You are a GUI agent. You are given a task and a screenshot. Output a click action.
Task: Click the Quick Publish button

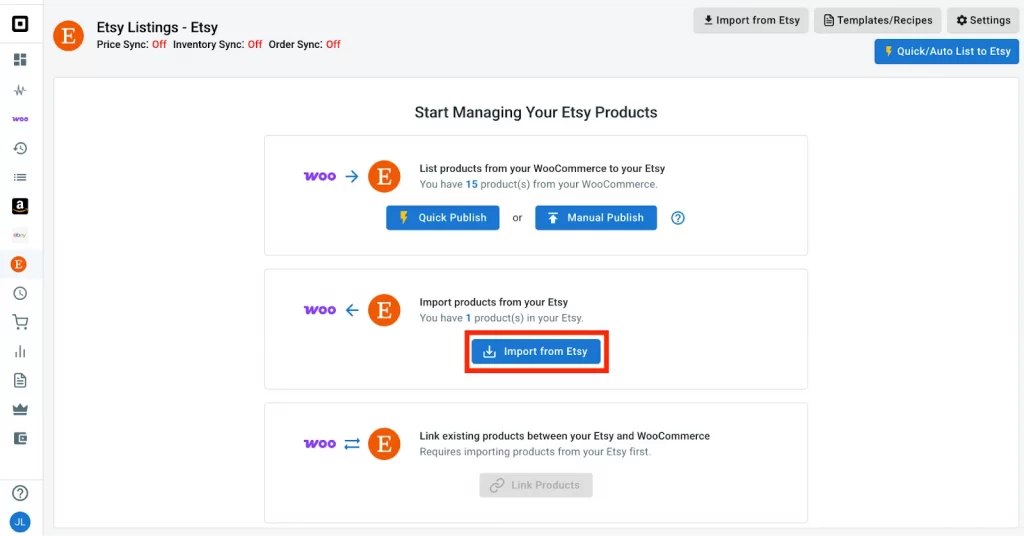(443, 217)
